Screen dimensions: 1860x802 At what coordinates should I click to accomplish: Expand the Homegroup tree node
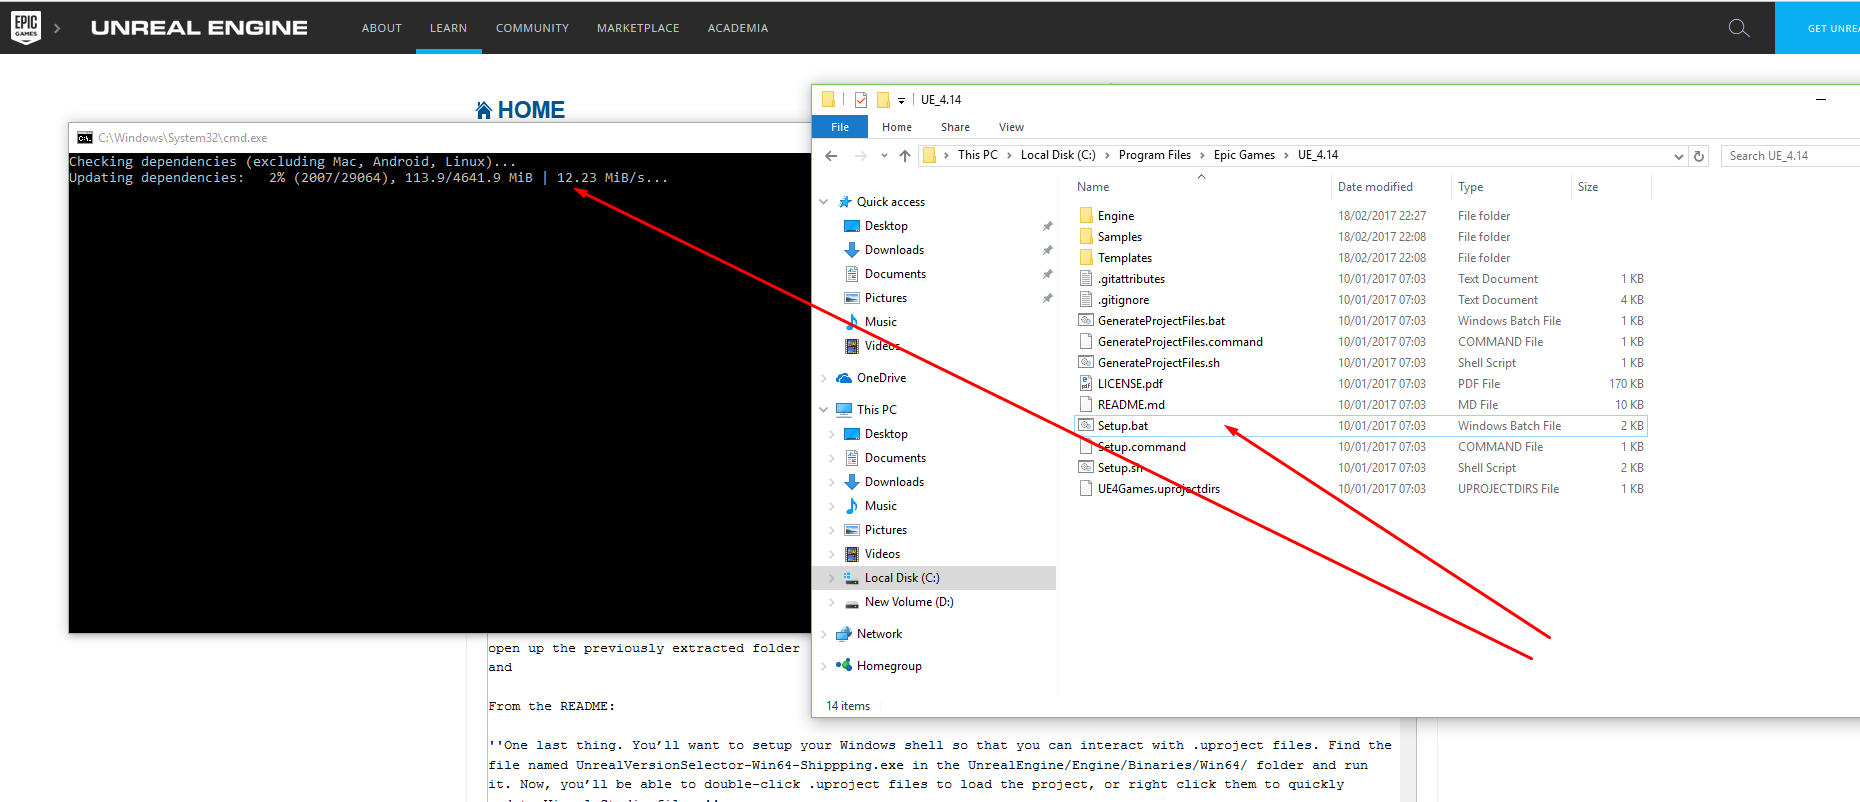click(824, 666)
